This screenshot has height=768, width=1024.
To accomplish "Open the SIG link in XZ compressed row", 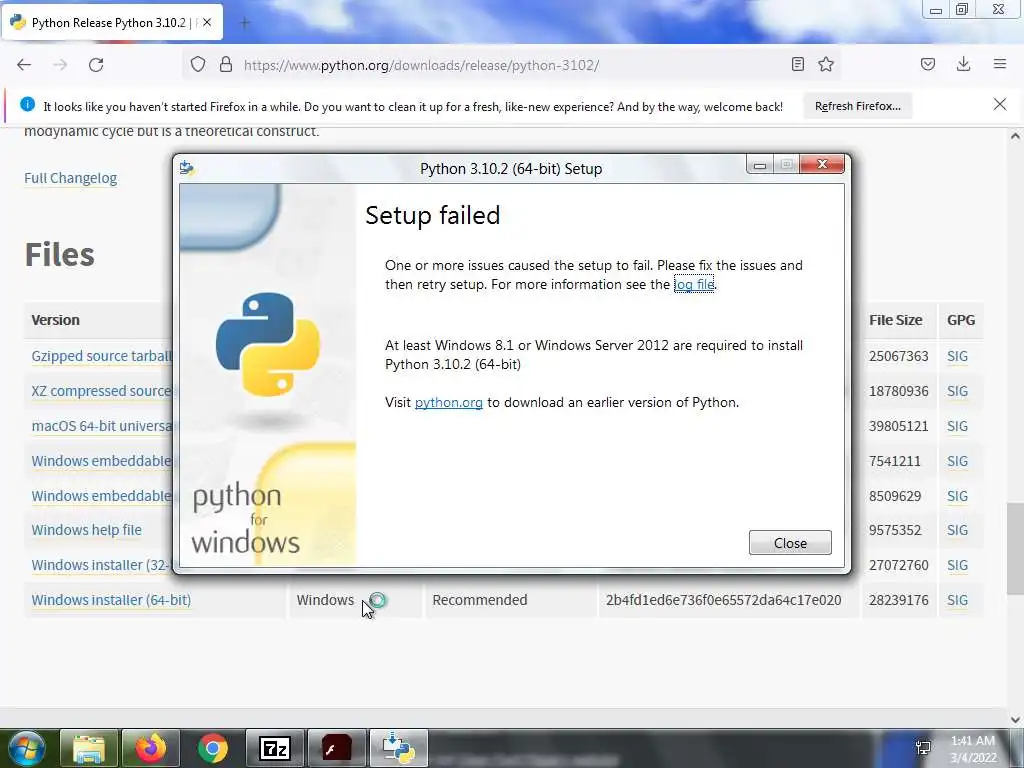I will (x=957, y=391).
